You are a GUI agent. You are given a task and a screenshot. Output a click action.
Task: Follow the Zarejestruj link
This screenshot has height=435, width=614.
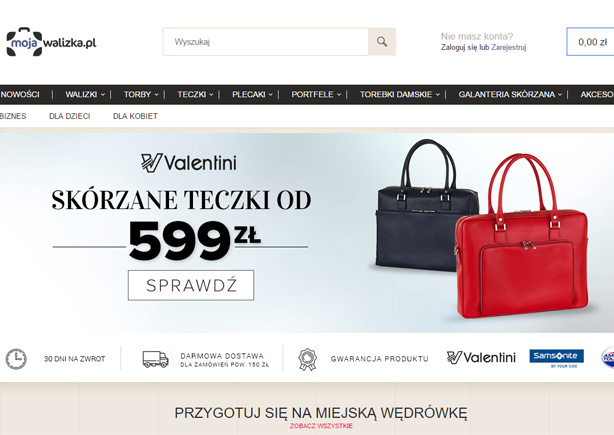508,47
